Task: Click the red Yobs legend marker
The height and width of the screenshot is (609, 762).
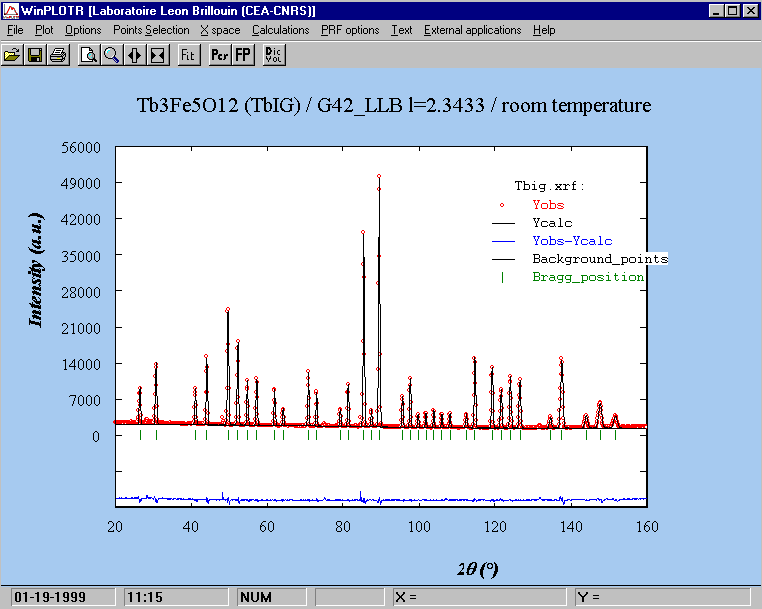Action: click(x=502, y=205)
